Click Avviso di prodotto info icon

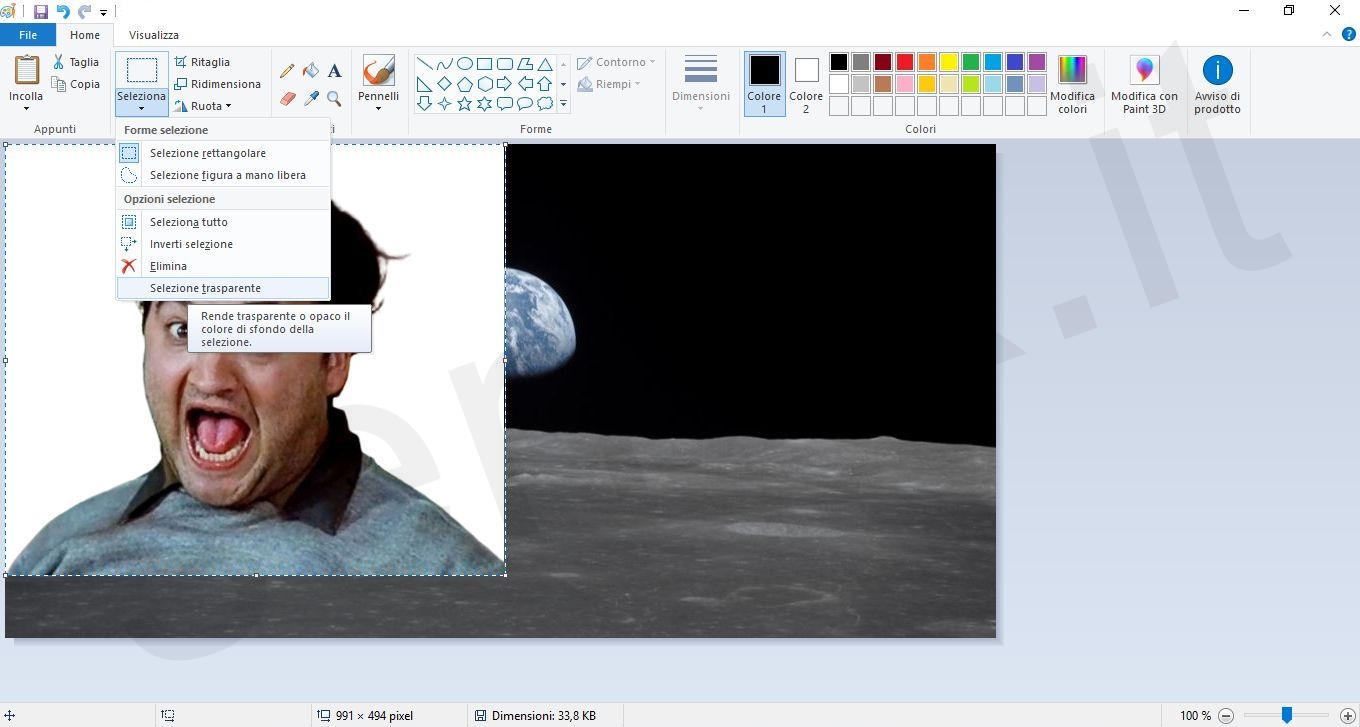click(x=1217, y=84)
